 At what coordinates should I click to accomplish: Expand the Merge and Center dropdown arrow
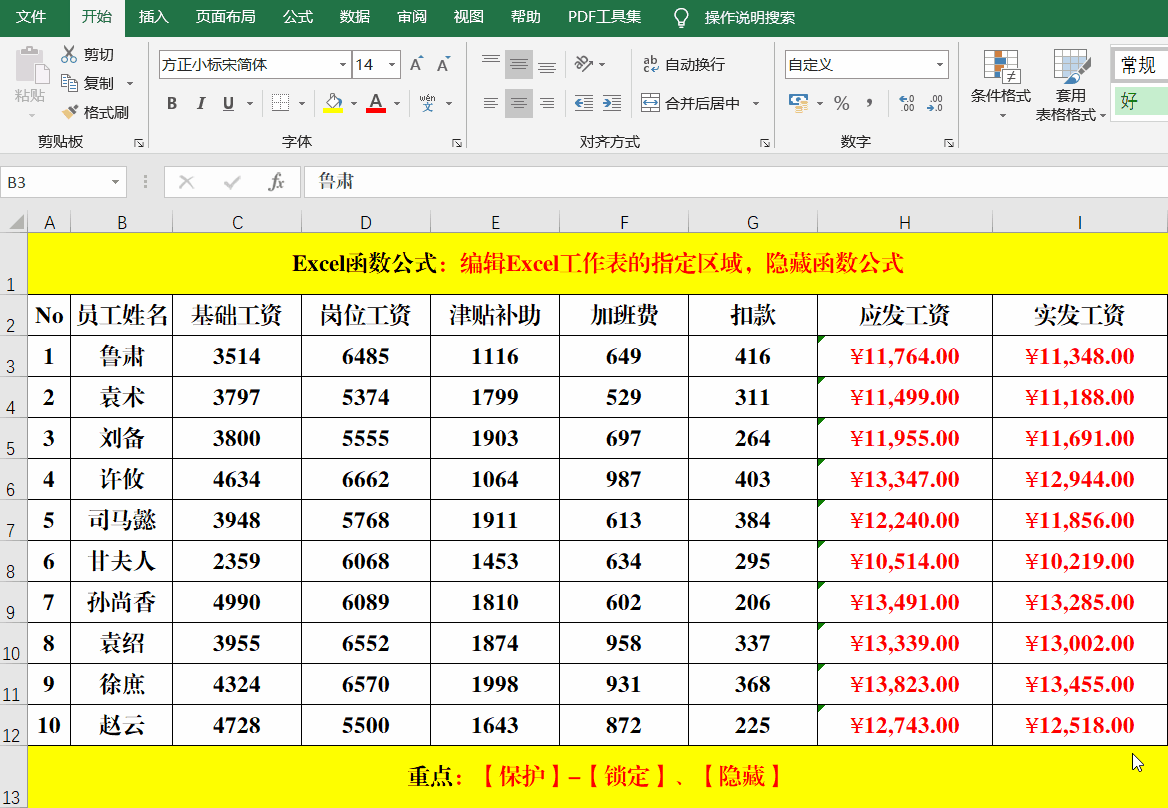[x=756, y=104]
